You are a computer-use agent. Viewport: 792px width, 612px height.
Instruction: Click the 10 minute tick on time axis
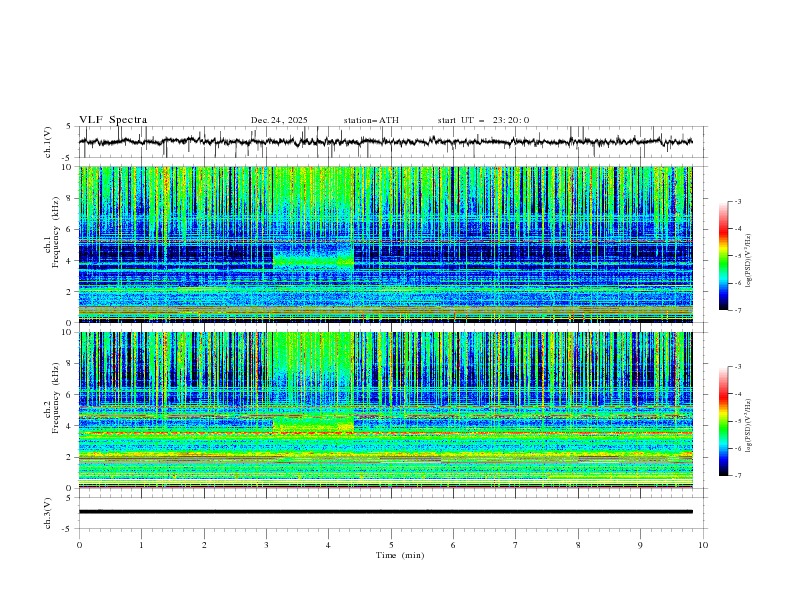(x=703, y=545)
